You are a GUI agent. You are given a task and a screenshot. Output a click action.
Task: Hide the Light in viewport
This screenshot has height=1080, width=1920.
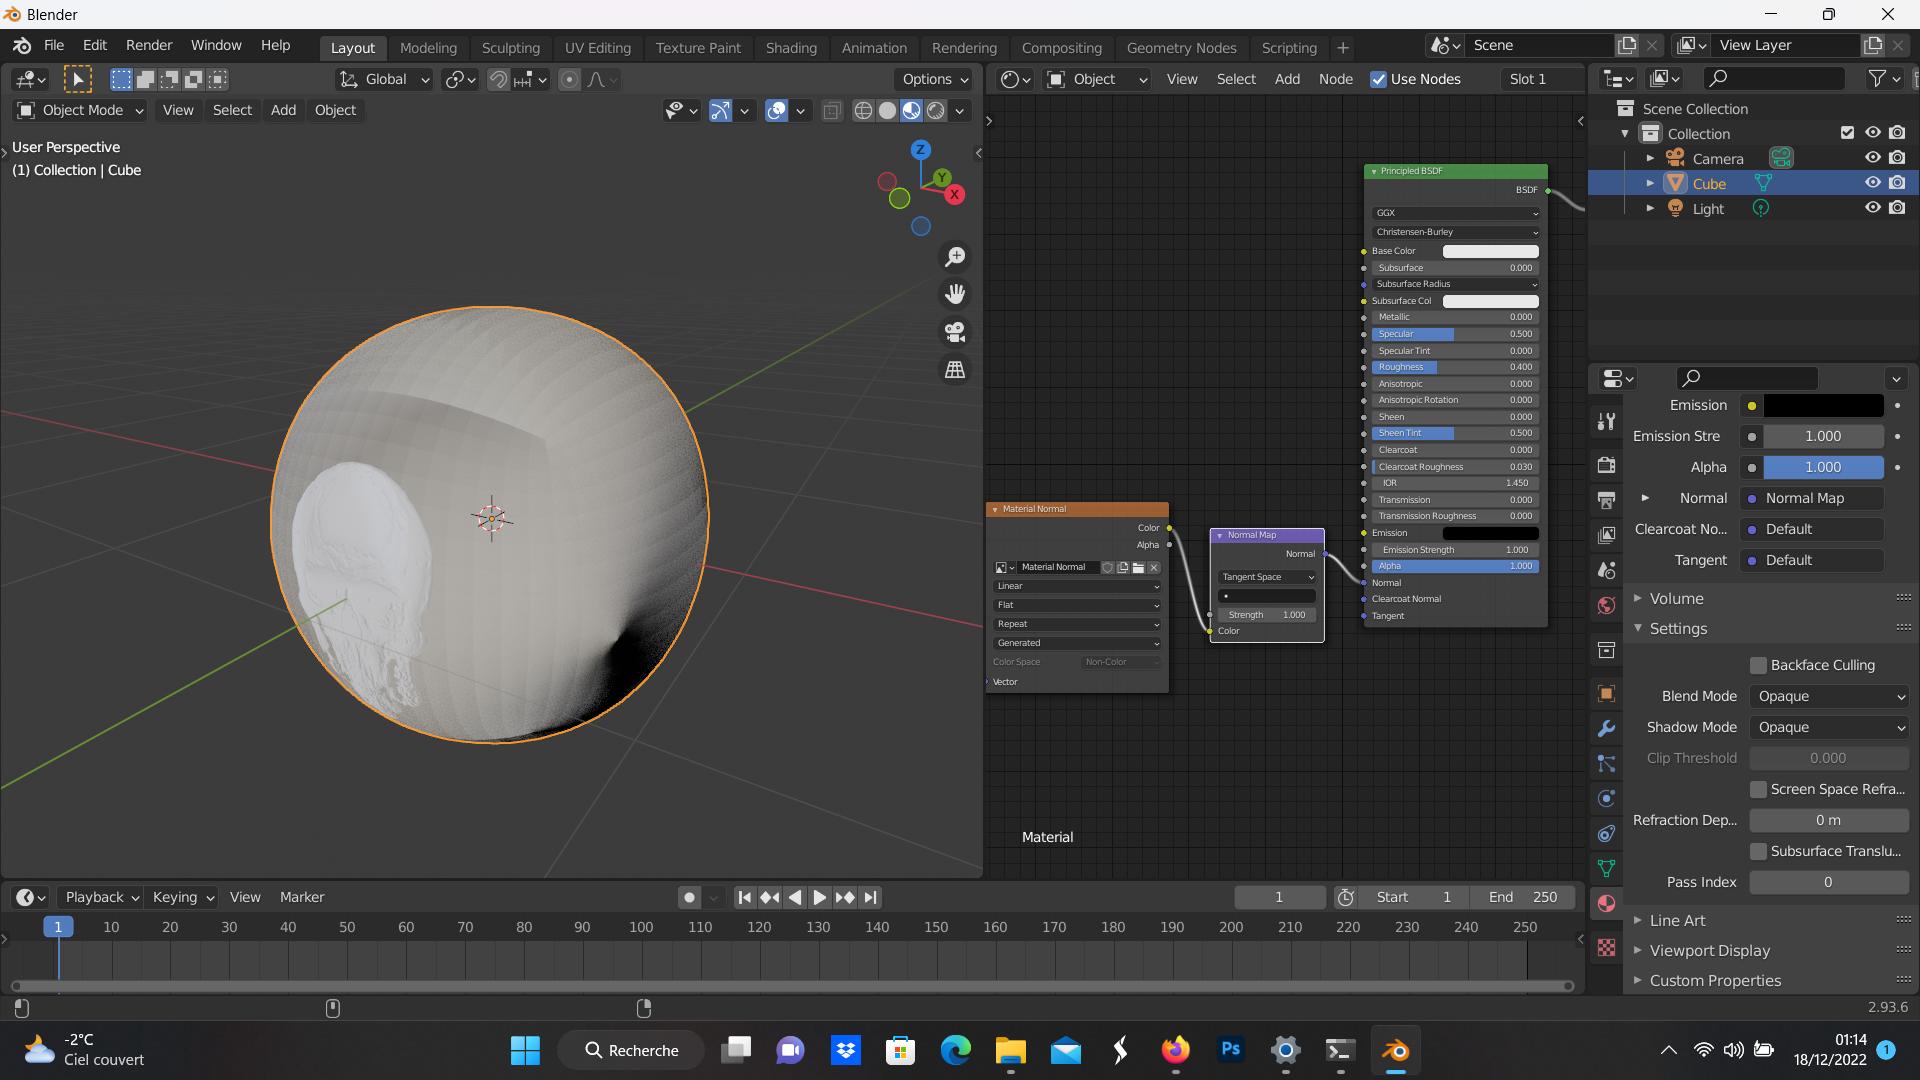coord(1872,208)
